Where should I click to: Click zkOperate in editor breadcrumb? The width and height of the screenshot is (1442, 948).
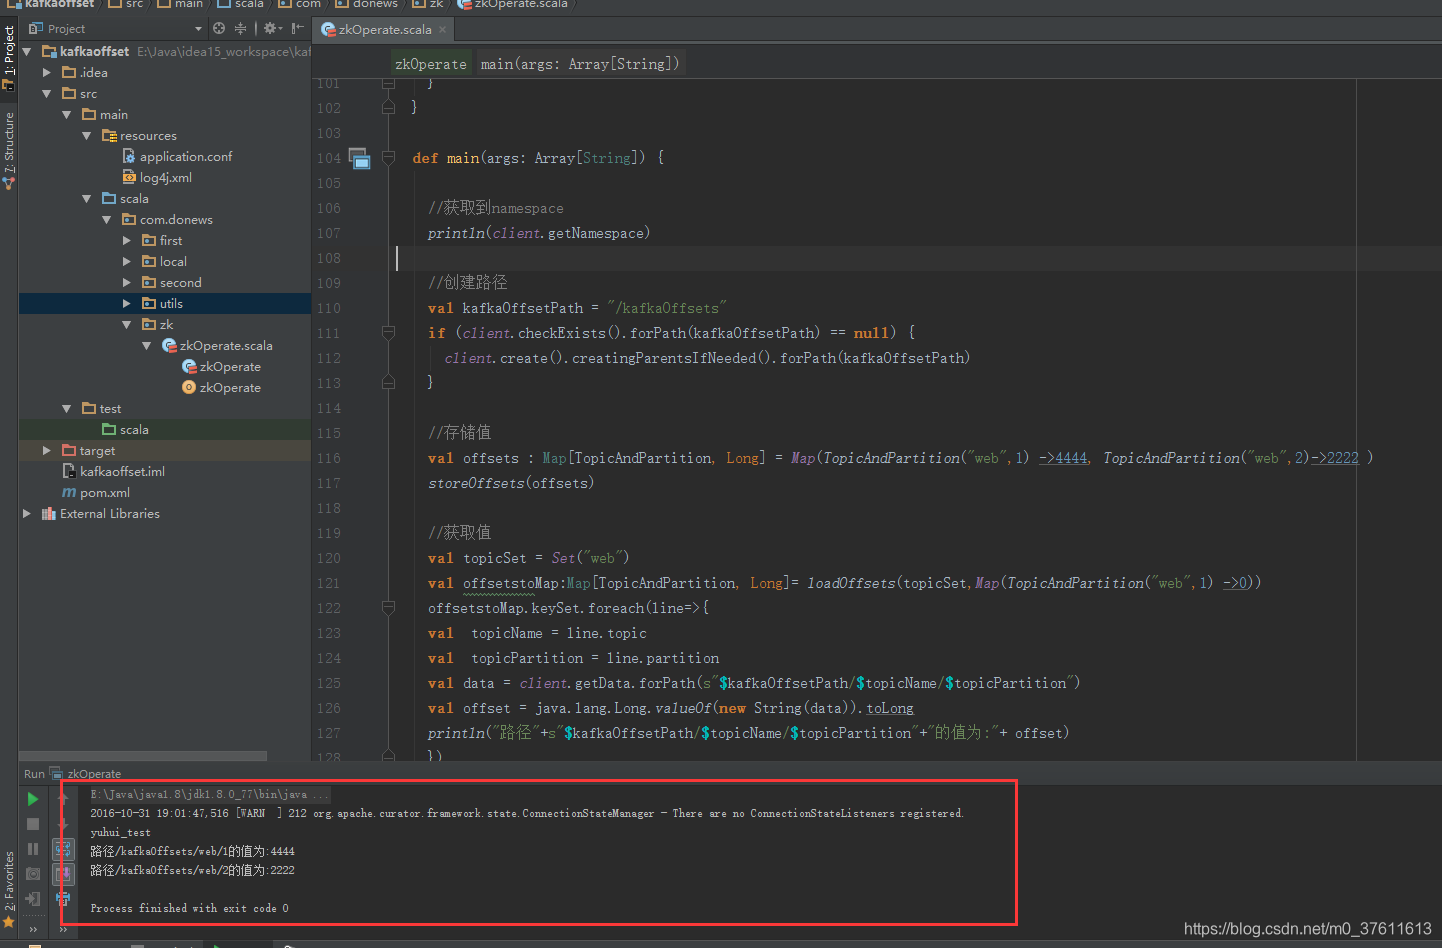(430, 64)
